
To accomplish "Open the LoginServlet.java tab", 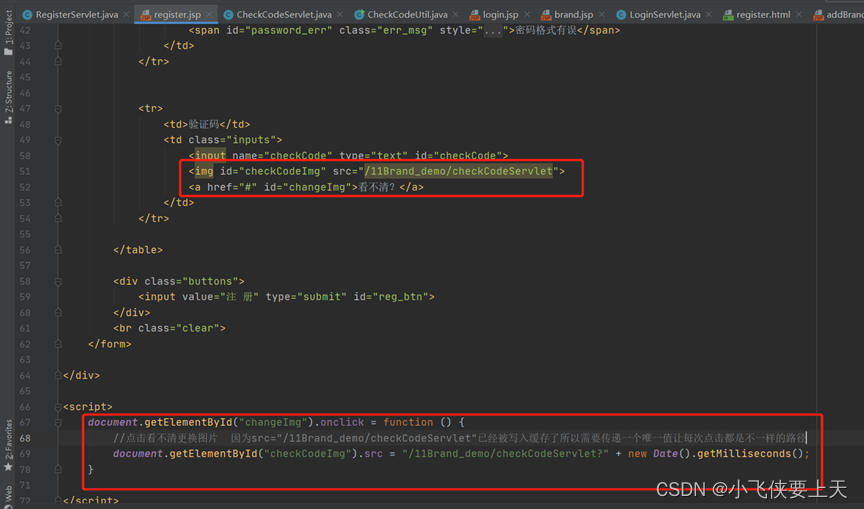I will pyautogui.click(x=665, y=14).
